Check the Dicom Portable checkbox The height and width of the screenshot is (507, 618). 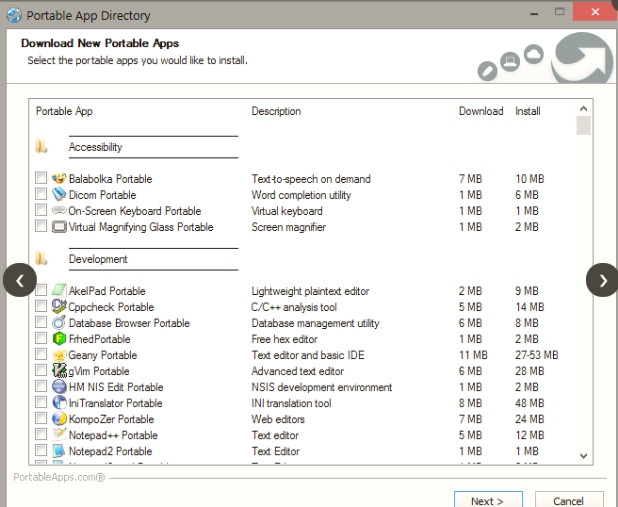pos(41,194)
